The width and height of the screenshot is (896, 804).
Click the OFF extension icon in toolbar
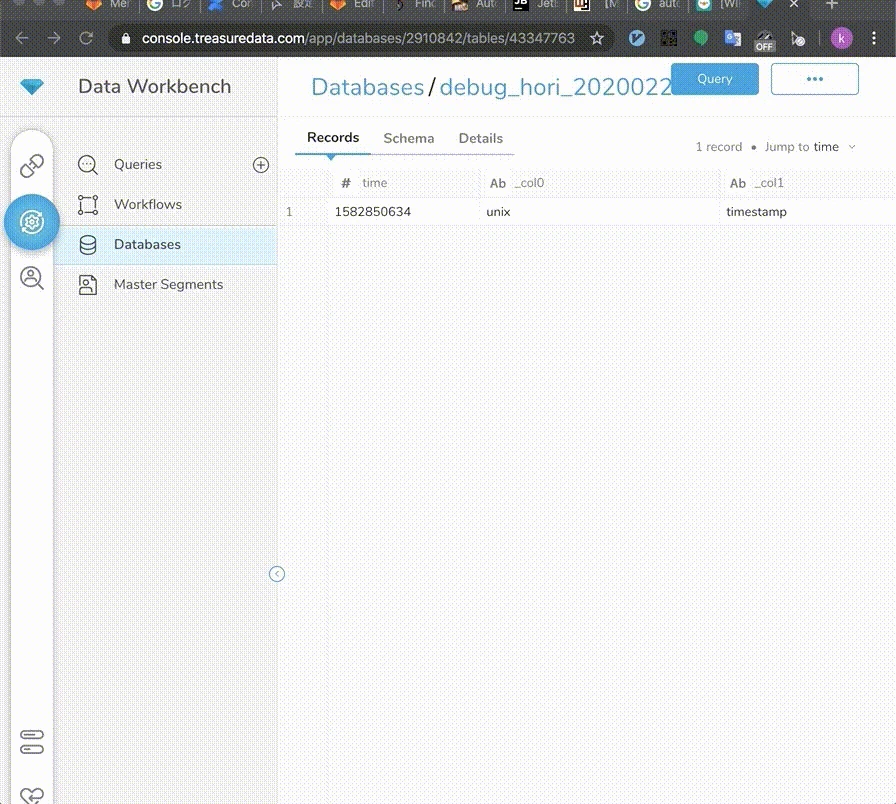tap(764, 40)
